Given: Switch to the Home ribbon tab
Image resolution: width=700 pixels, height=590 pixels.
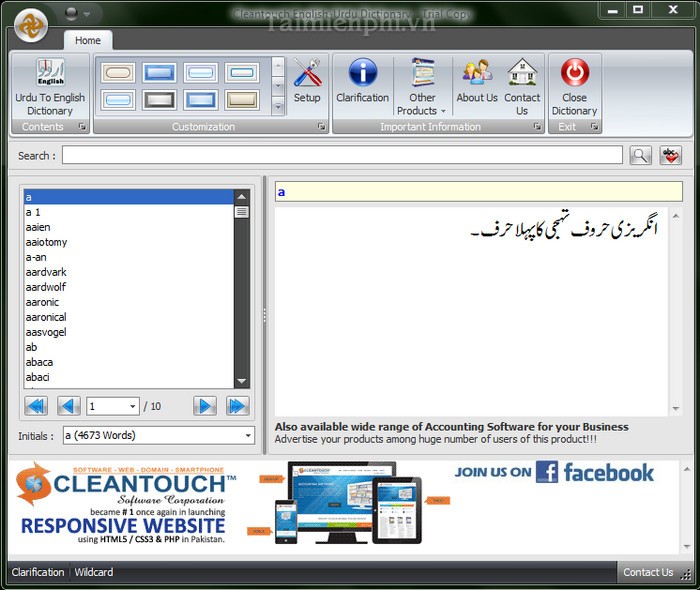Looking at the screenshot, I should pos(88,41).
